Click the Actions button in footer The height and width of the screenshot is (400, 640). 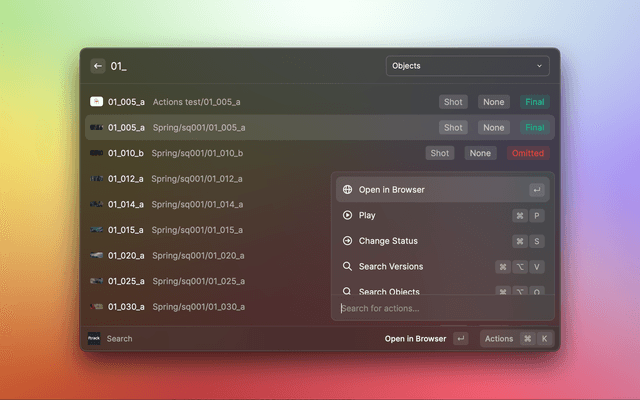(499, 339)
